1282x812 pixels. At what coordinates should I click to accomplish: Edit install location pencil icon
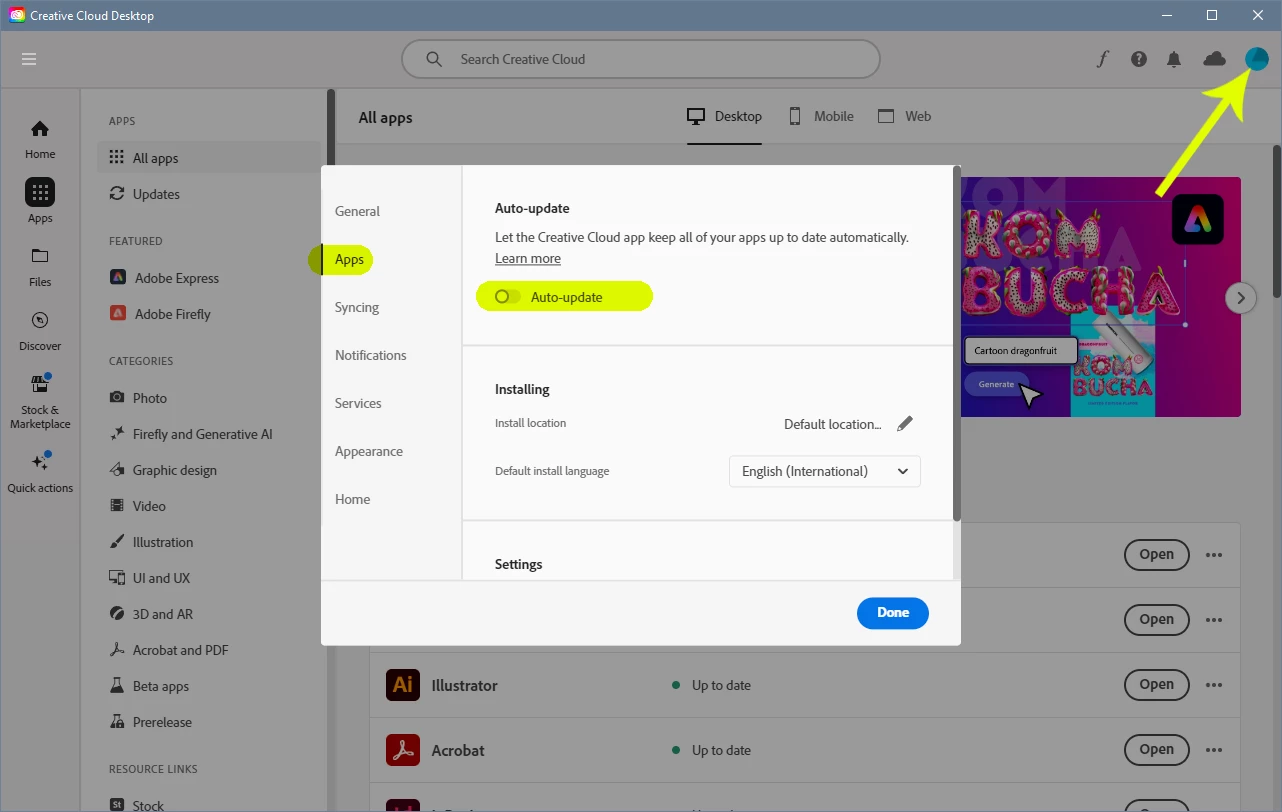click(905, 424)
